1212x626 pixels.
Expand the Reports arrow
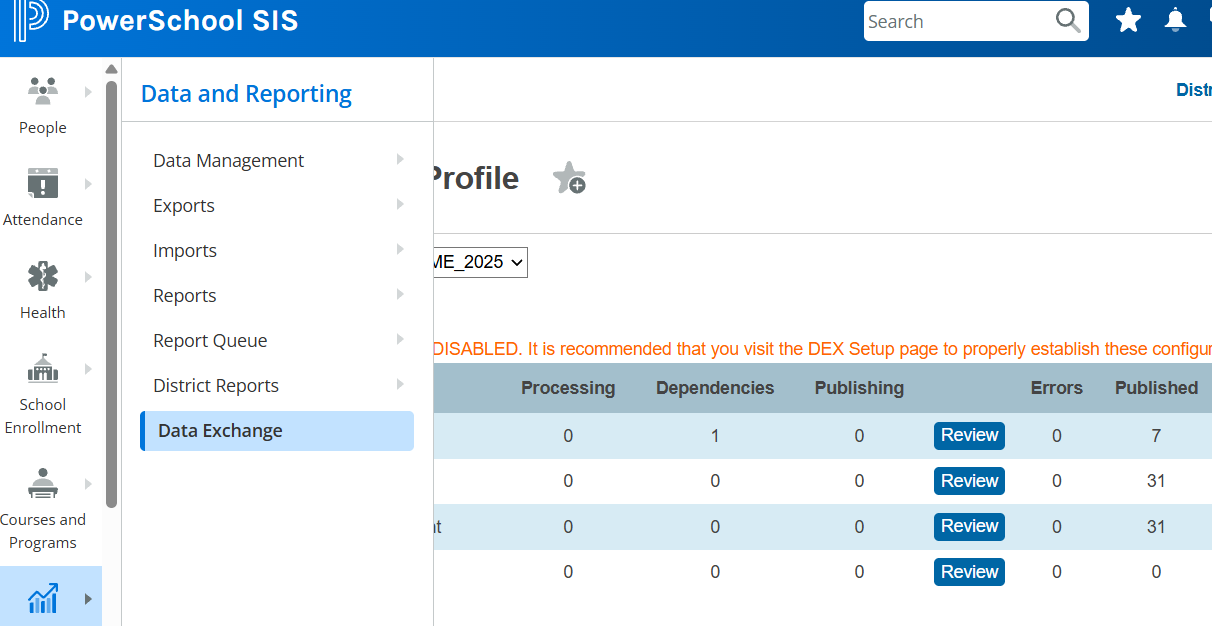pos(400,294)
